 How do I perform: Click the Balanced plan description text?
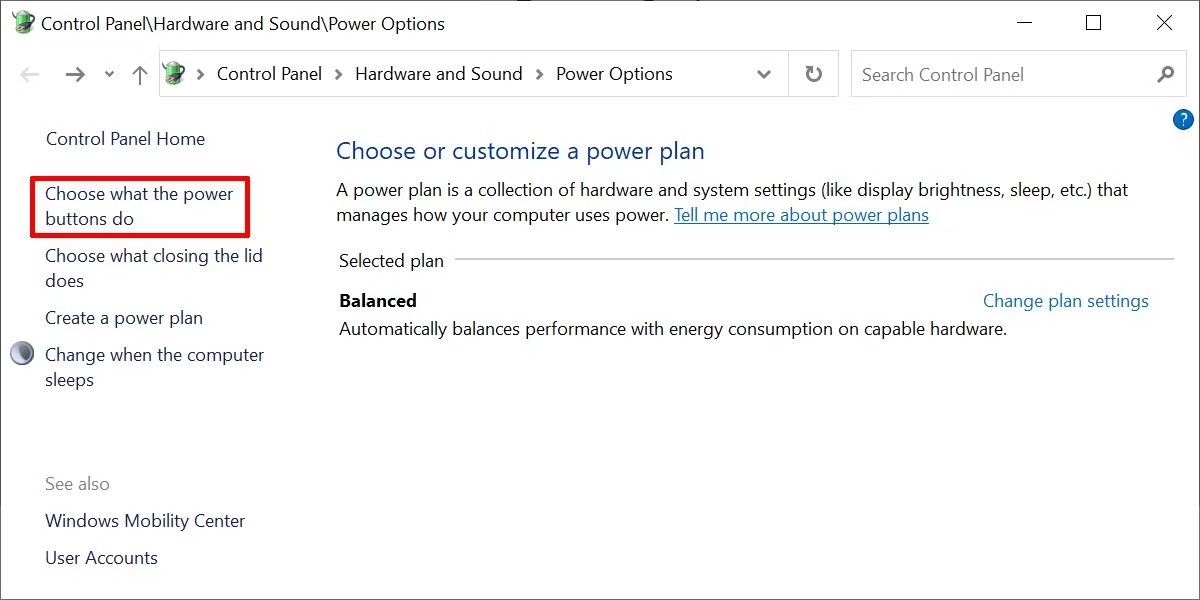pos(673,329)
